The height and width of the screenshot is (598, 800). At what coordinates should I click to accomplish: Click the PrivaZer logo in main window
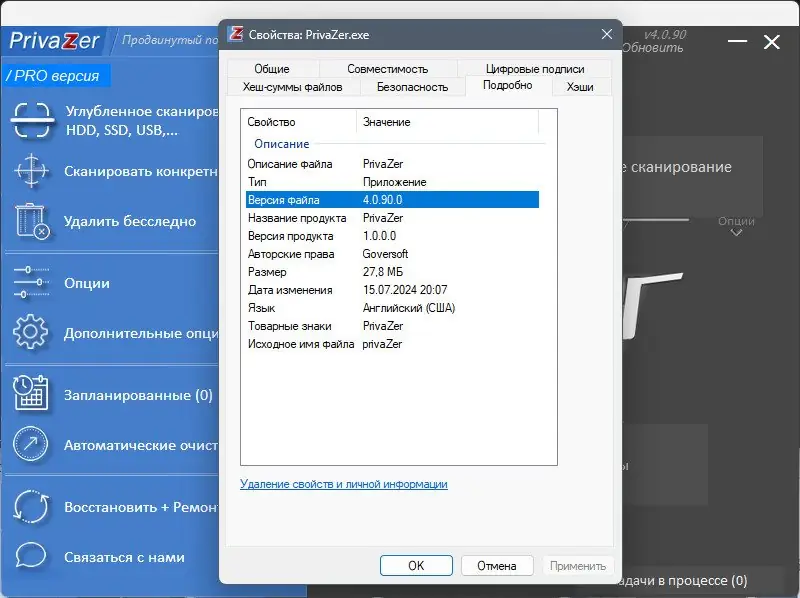coord(54,40)
